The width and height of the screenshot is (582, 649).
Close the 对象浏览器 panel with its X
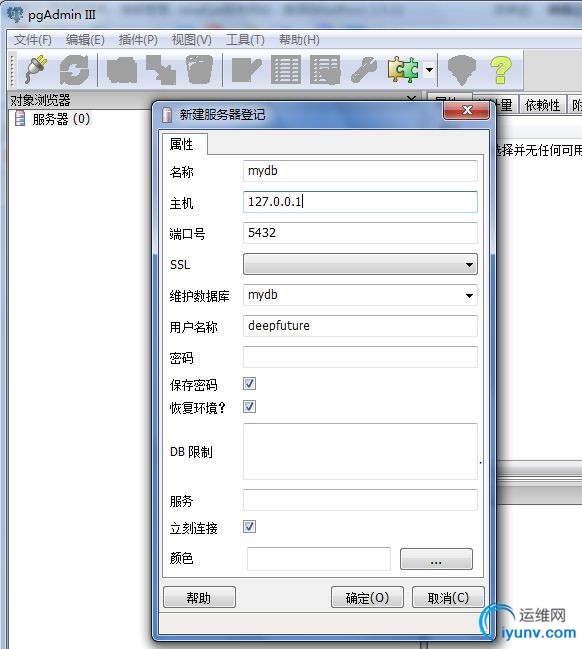(411, 99)
